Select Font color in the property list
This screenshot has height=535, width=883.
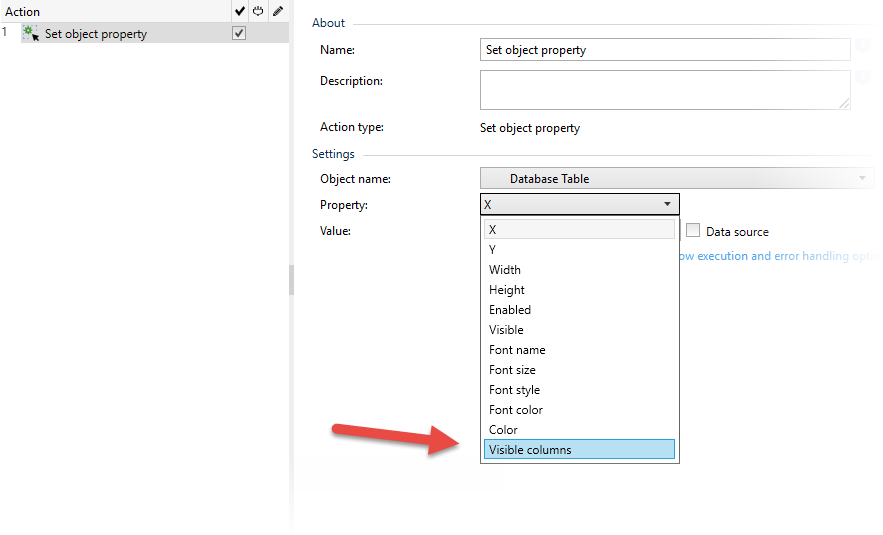tap(516, 410)
